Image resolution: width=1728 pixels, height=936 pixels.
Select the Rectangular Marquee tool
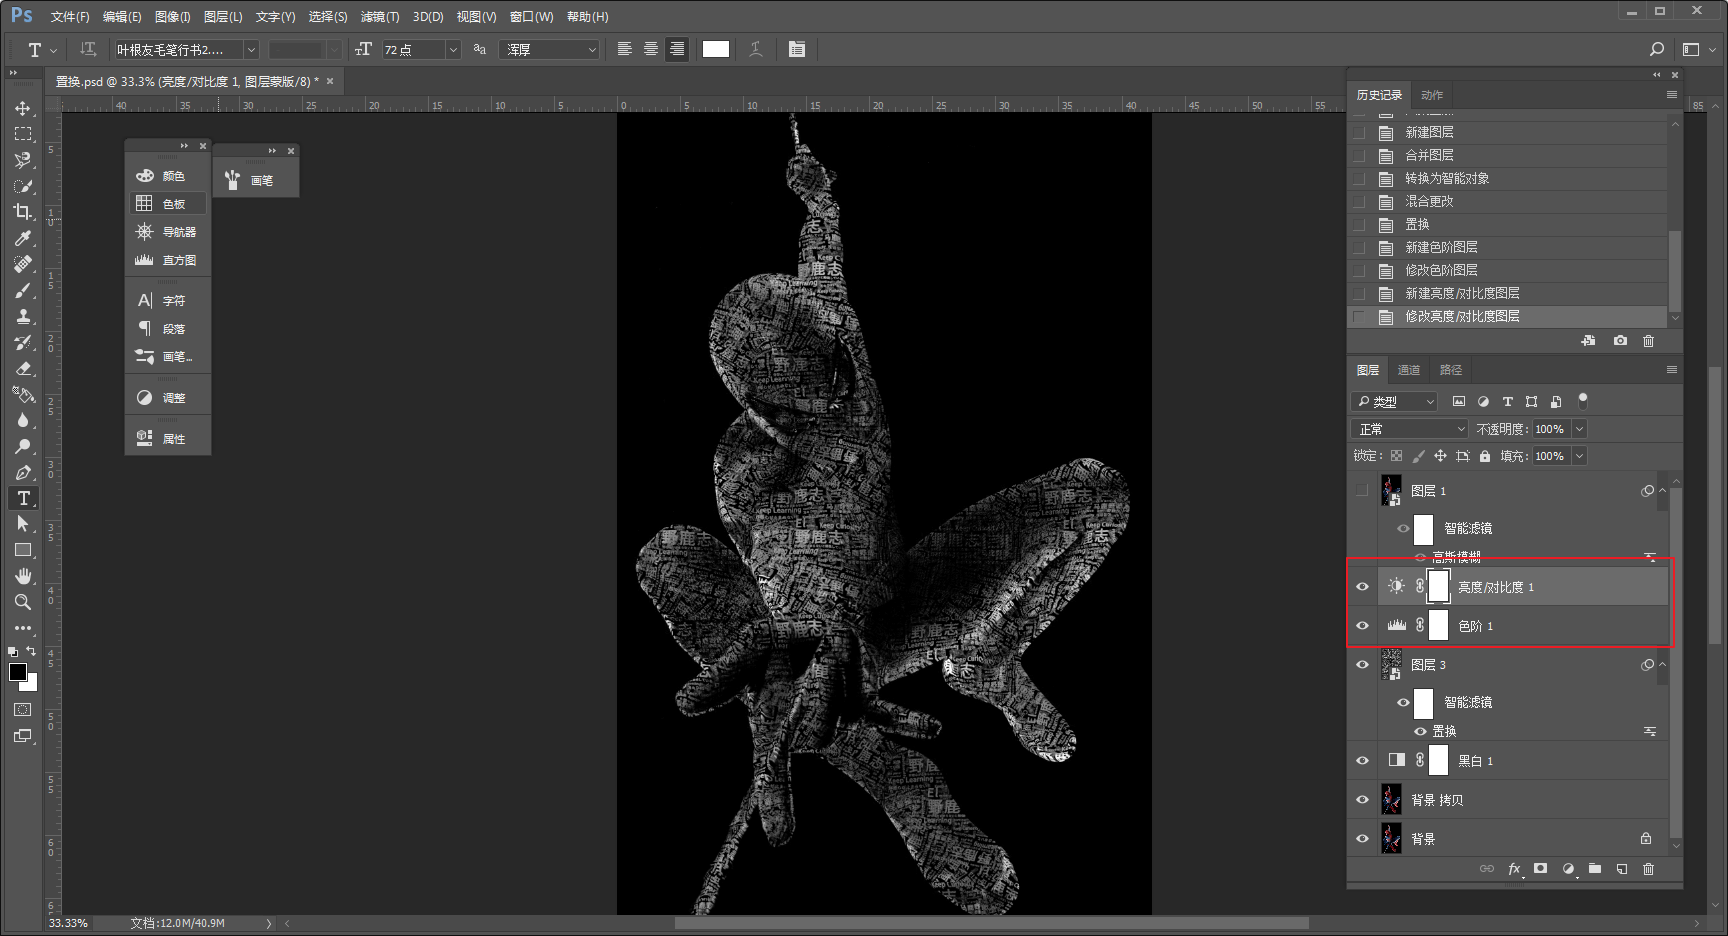coord(22,134)
